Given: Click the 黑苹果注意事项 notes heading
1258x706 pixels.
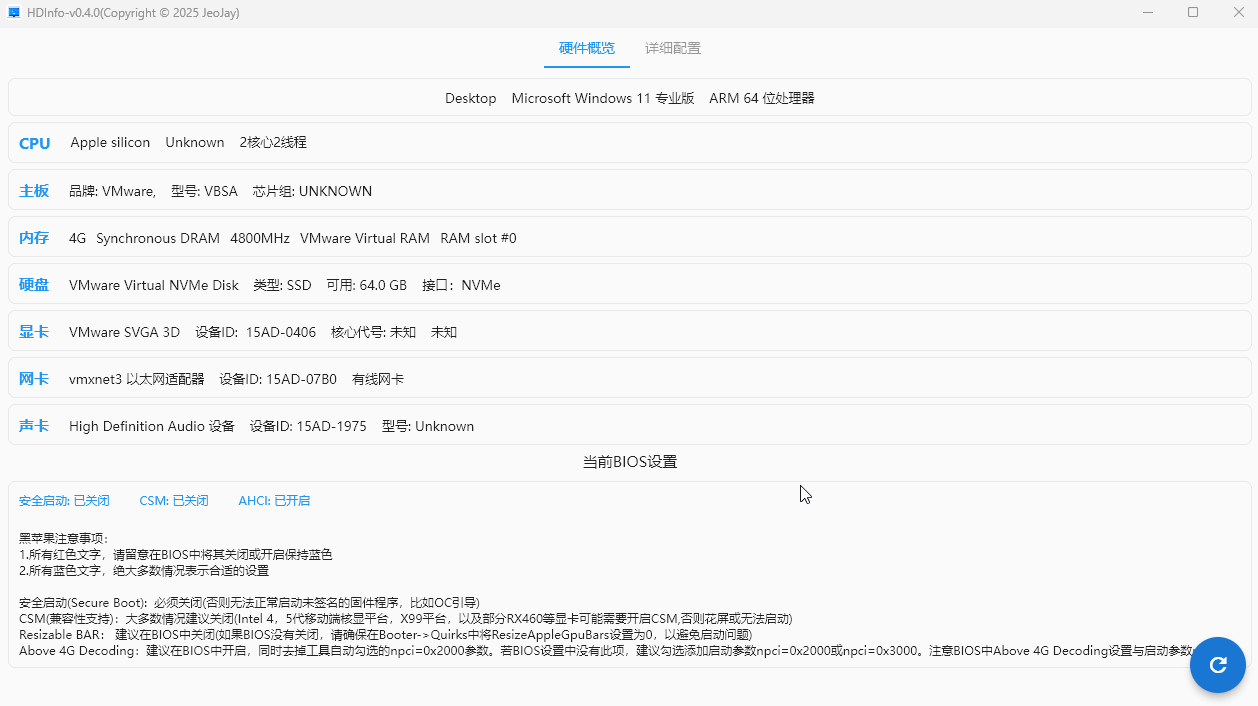Looking at the screenshot, I should click(62, 538).
